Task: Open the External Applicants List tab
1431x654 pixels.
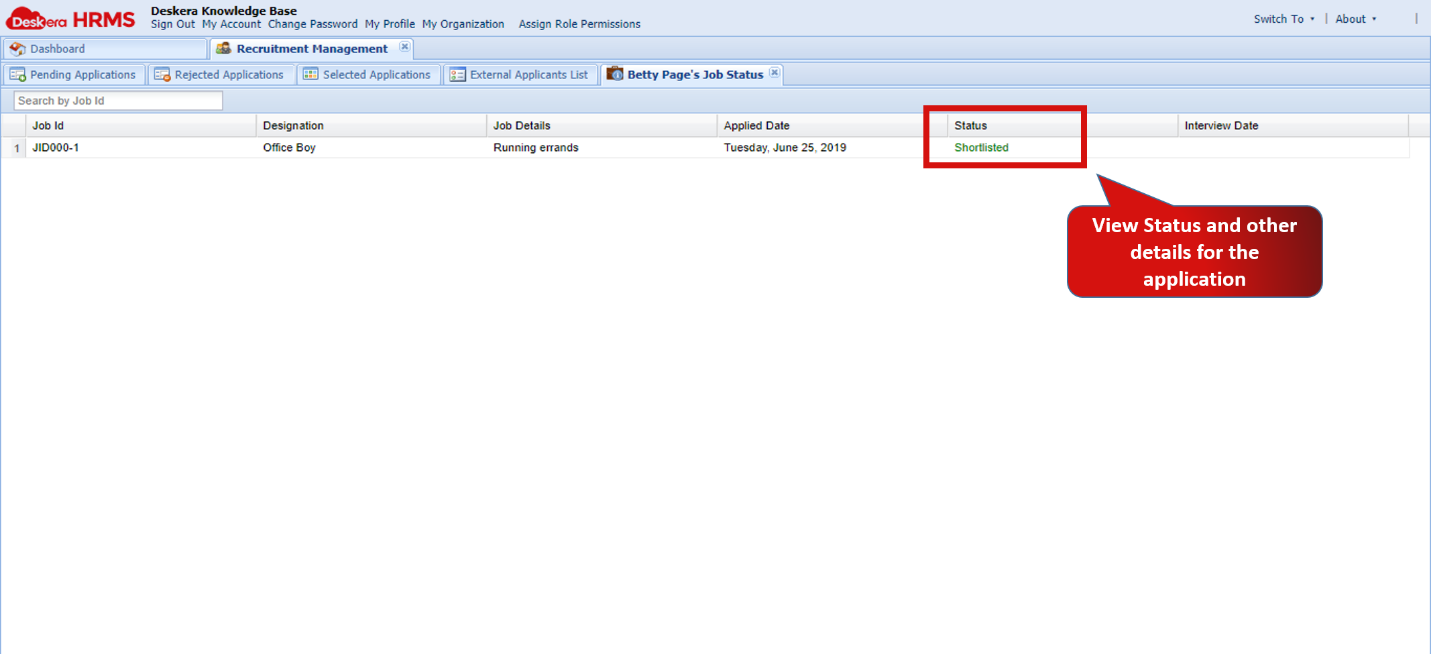Action: (521, 75)
